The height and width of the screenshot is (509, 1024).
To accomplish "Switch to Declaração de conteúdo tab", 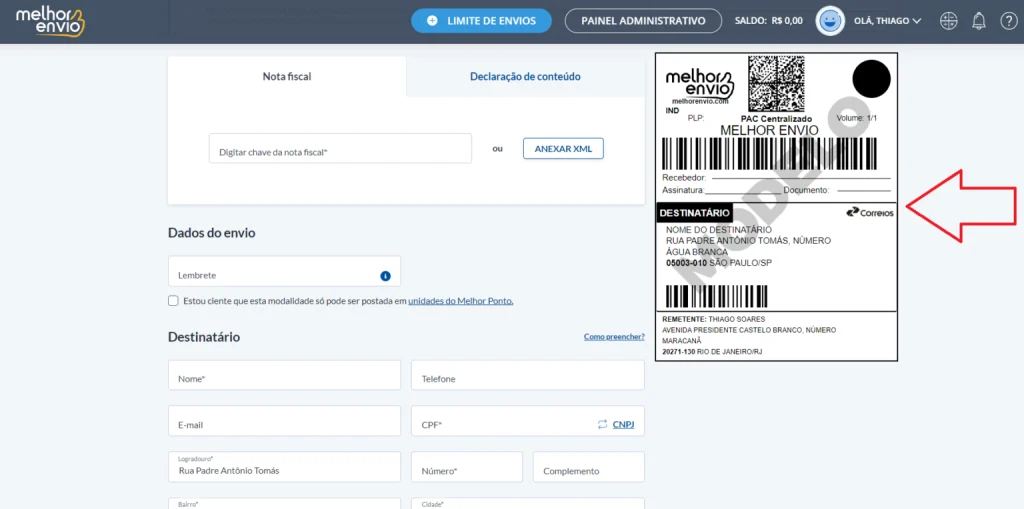I will click(x=525, y=76).
